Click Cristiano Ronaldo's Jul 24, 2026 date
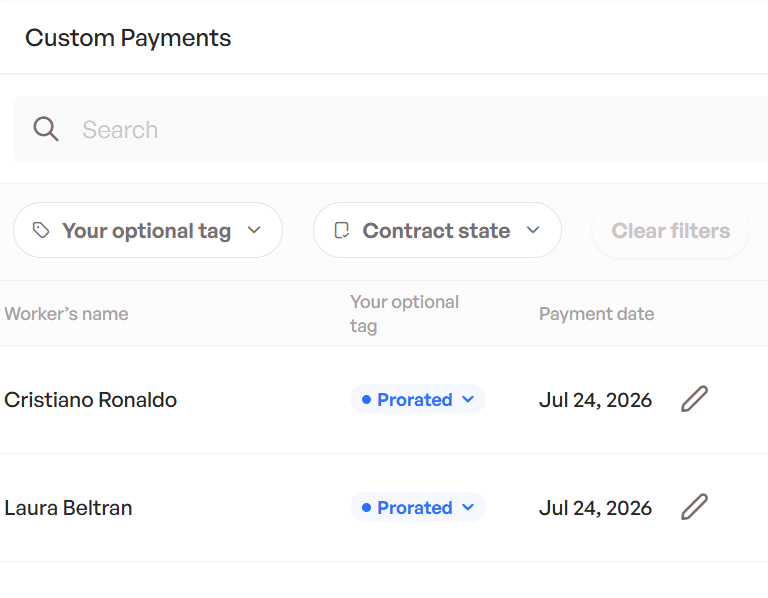The width and height of the screenshot is (768, 598). click(595, 400)
